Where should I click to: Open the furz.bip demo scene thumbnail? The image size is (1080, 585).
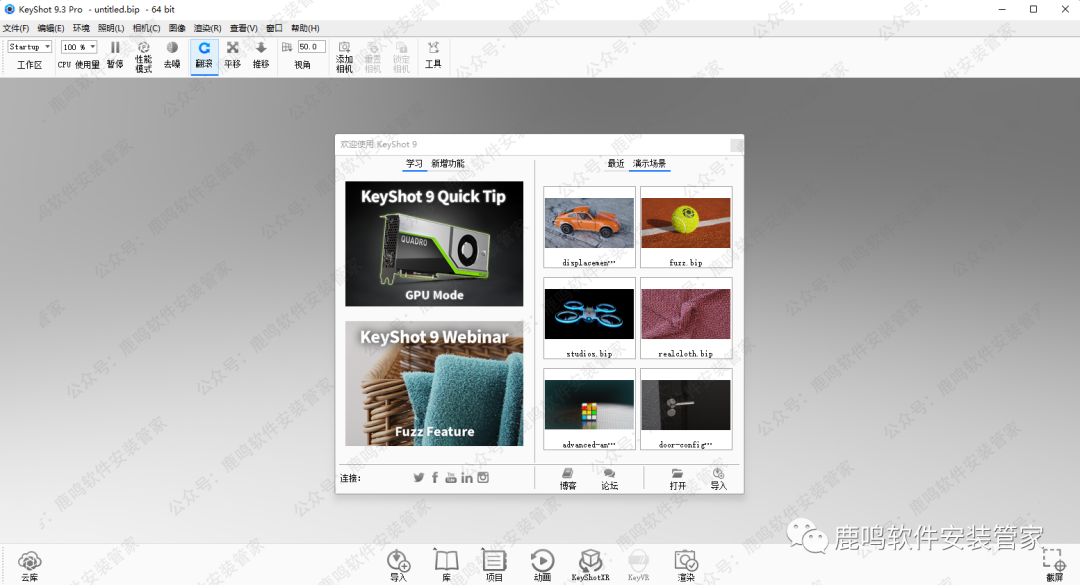pyautogui.click(x=686, y=228)
